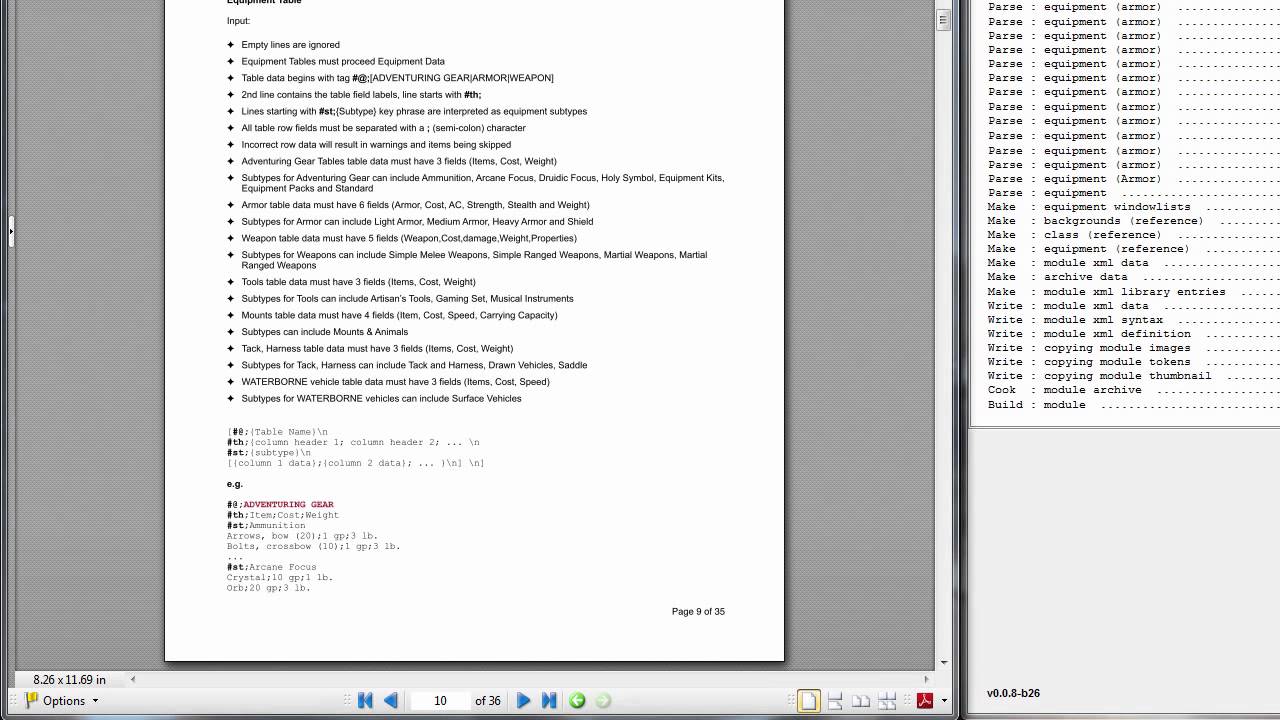Go to the first page of the PDF
The image size is (1280, 720).
tap(365, 701)
